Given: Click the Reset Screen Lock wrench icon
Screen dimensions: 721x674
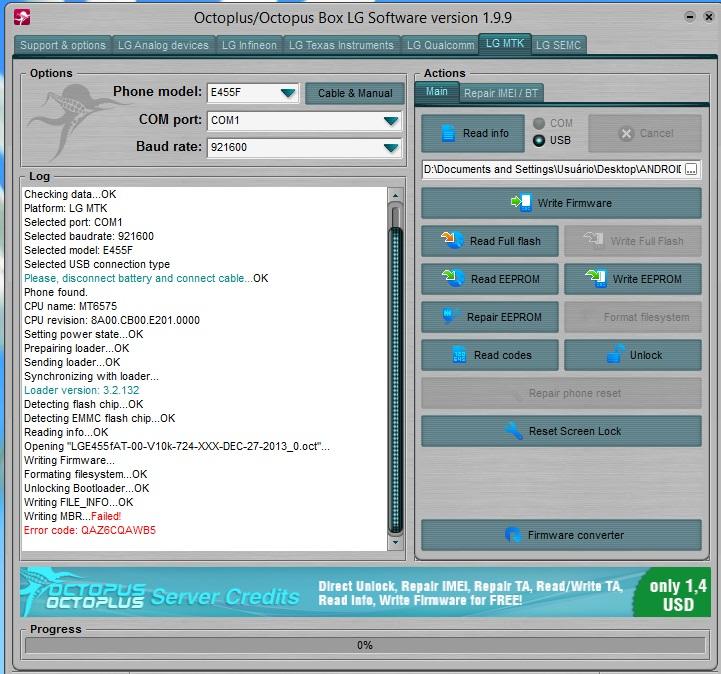Looking at the screenshot, I should tap(514, 431).
